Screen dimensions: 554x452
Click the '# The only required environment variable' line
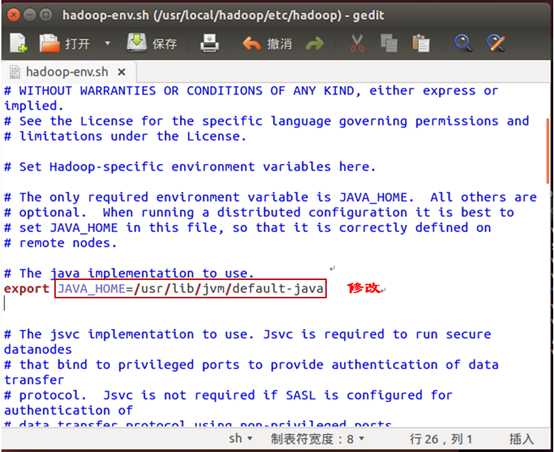pyautogui.click(x=270, y=197)
